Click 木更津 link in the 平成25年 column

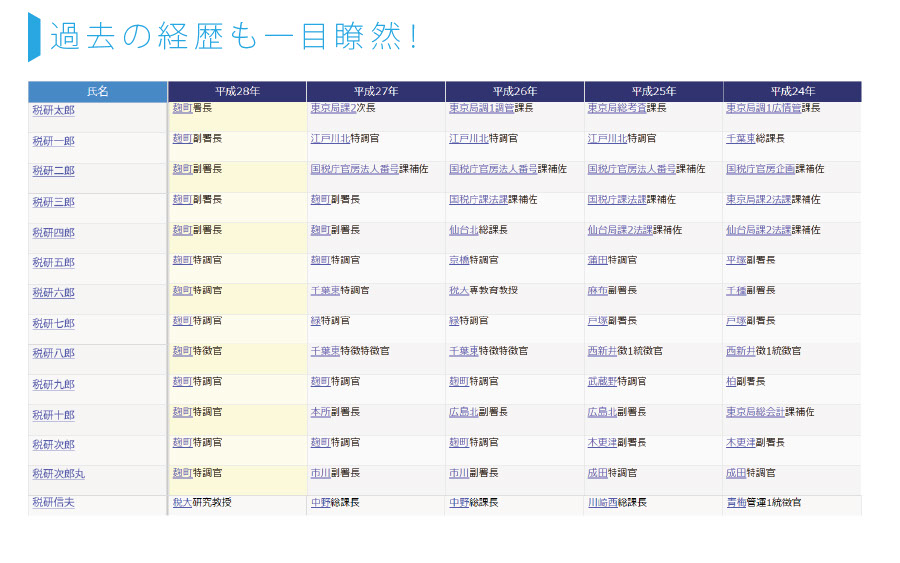602,442
